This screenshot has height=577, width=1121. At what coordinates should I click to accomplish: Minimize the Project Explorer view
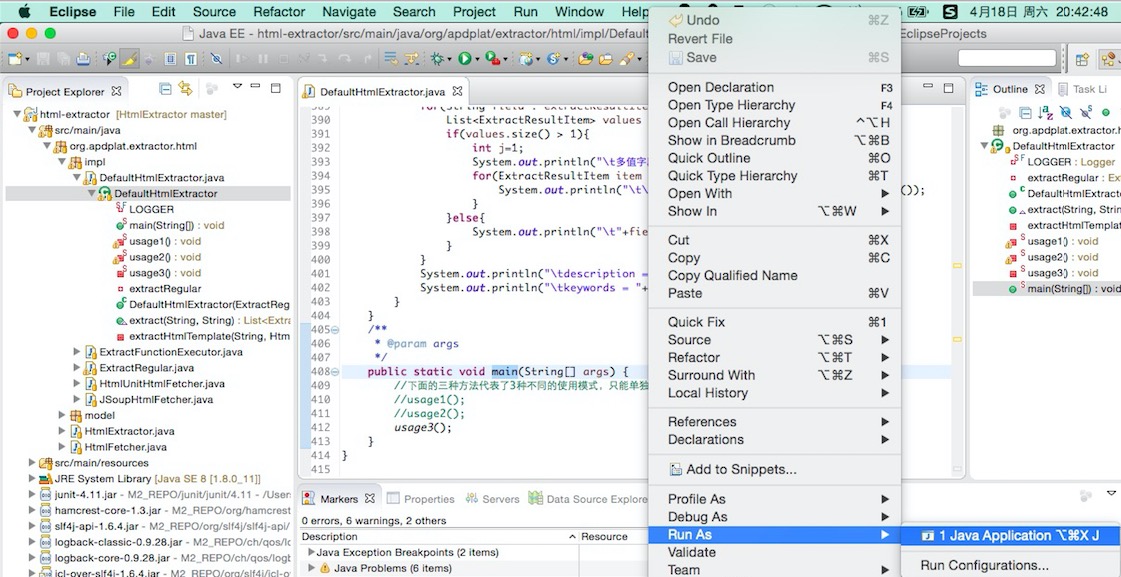click(255, 87)
